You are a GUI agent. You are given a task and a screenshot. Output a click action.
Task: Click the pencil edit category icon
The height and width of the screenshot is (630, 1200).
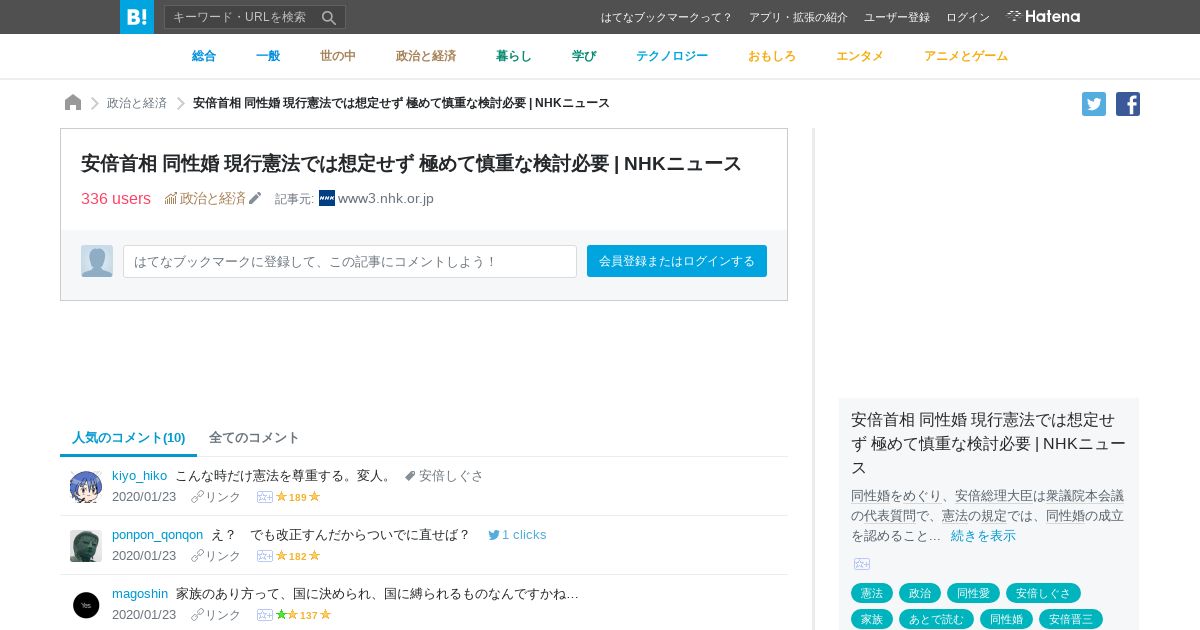tap(255, 198)
